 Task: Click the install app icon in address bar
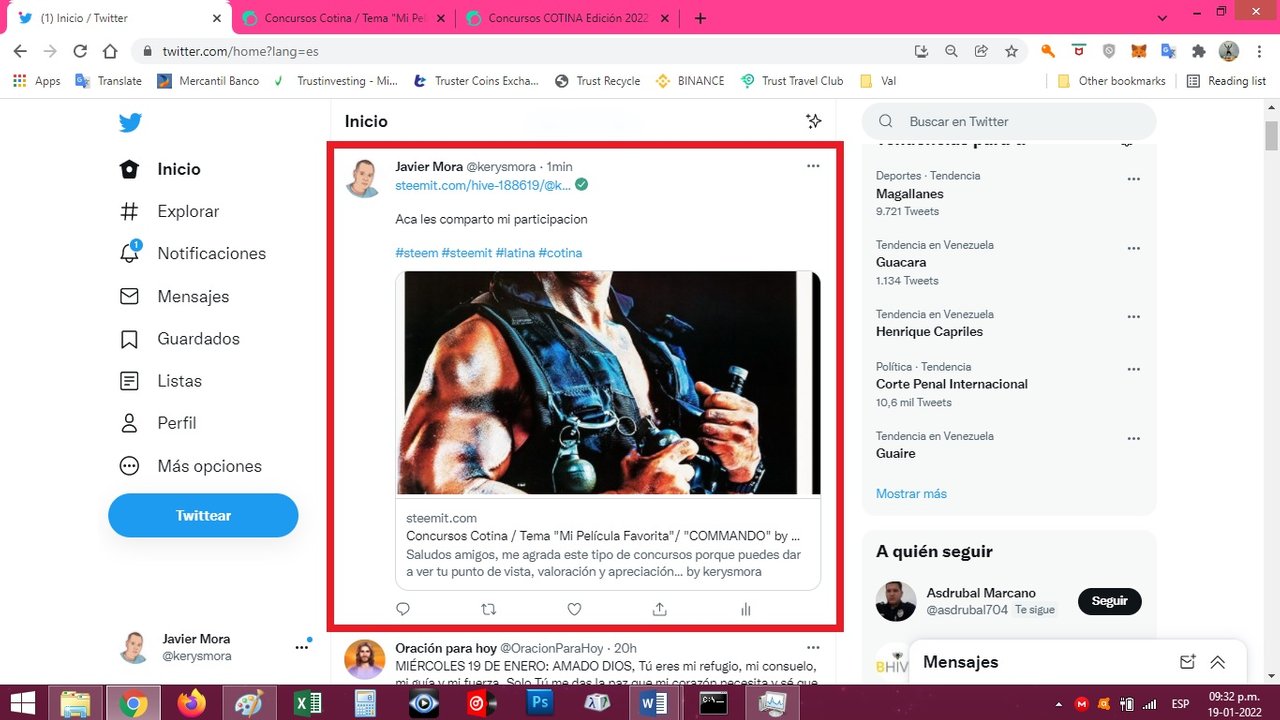(921, 51)
